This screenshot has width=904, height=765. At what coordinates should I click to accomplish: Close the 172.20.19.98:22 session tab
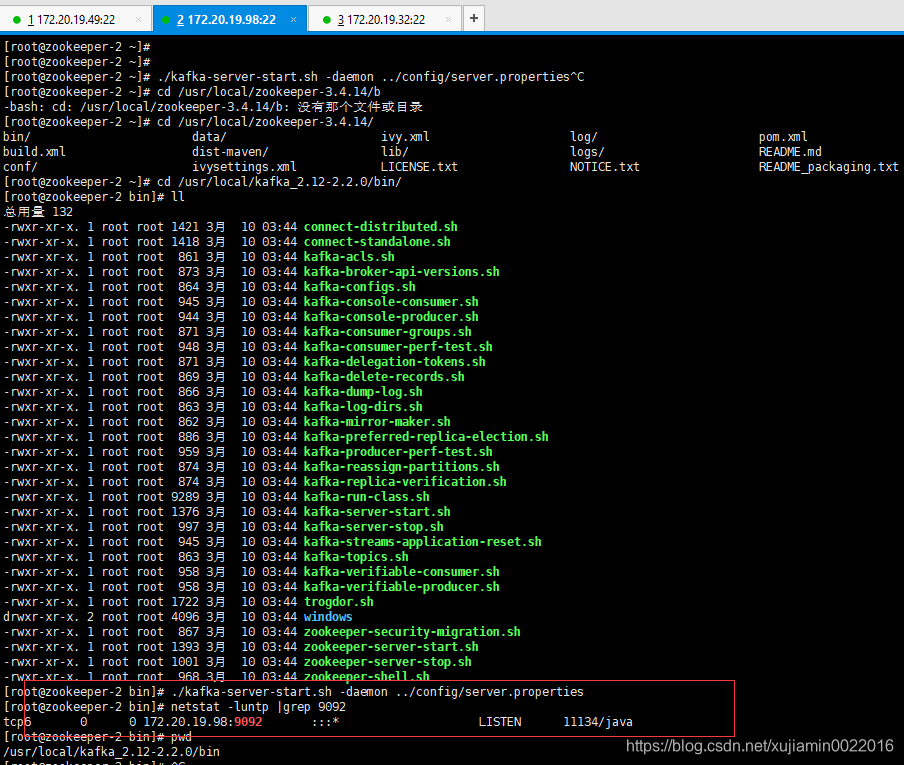293,20
